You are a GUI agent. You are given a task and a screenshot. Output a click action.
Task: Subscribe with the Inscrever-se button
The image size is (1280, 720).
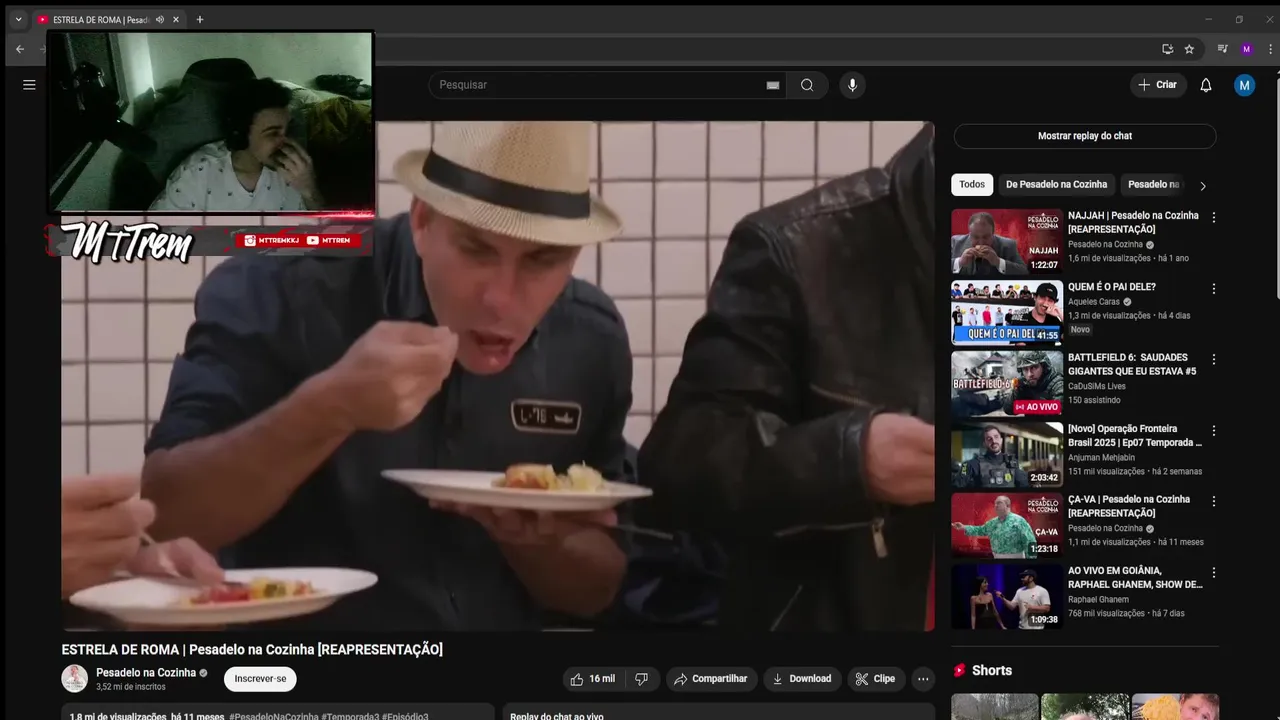260,679
